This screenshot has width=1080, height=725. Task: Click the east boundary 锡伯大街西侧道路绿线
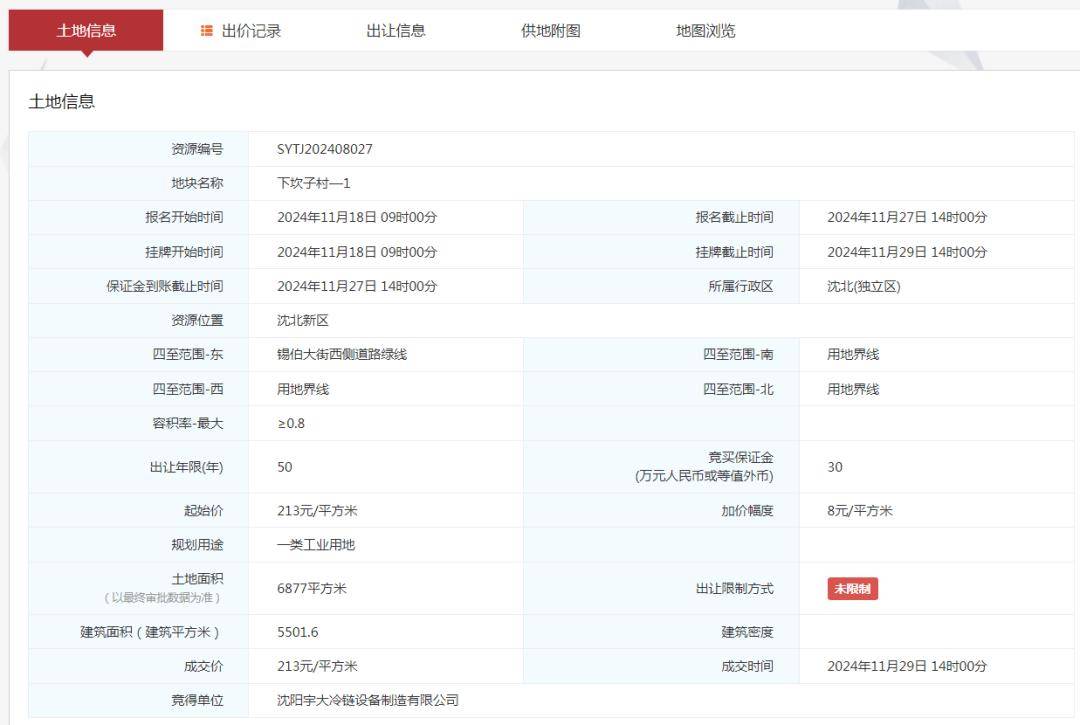point(342,355)
